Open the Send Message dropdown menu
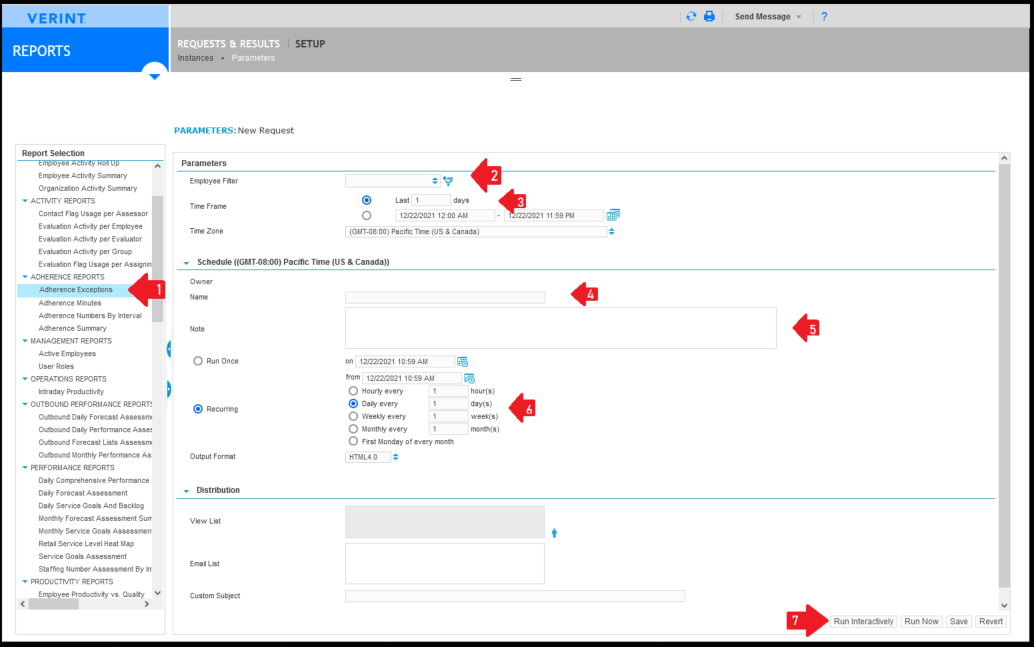The width and height of the screenshot is (1034, 647). tap(768, 16)
